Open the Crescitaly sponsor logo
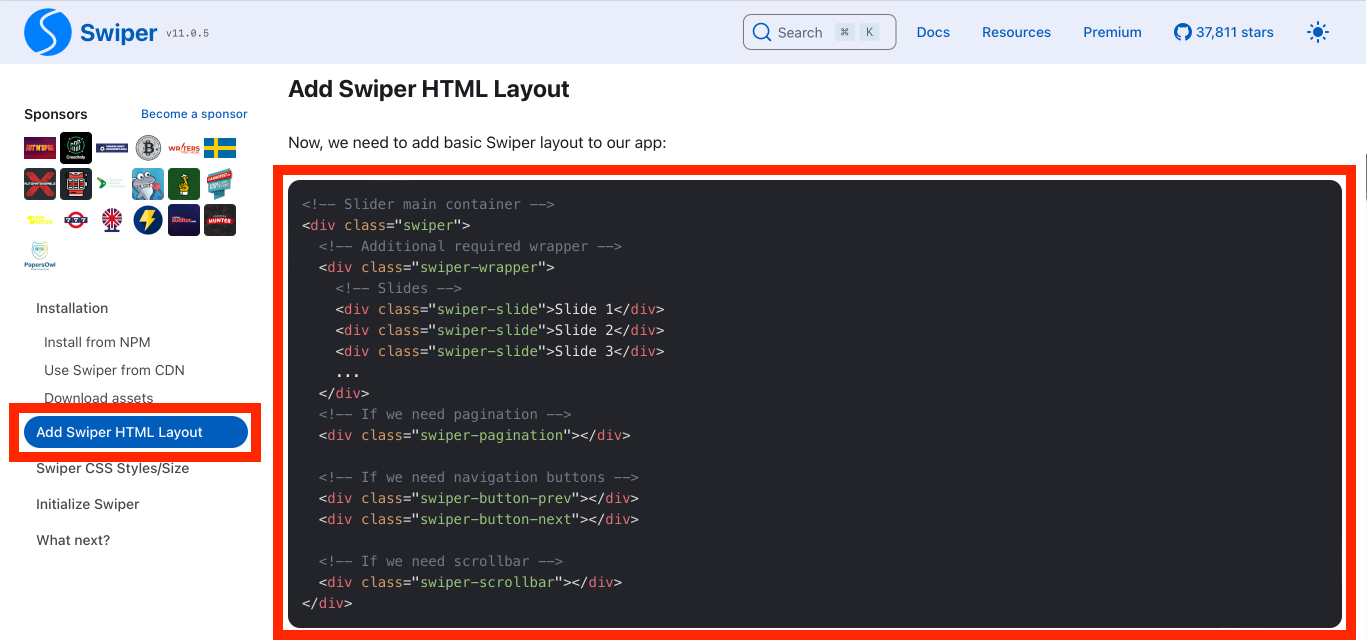 pyautogui.click(x=76, y=148)
